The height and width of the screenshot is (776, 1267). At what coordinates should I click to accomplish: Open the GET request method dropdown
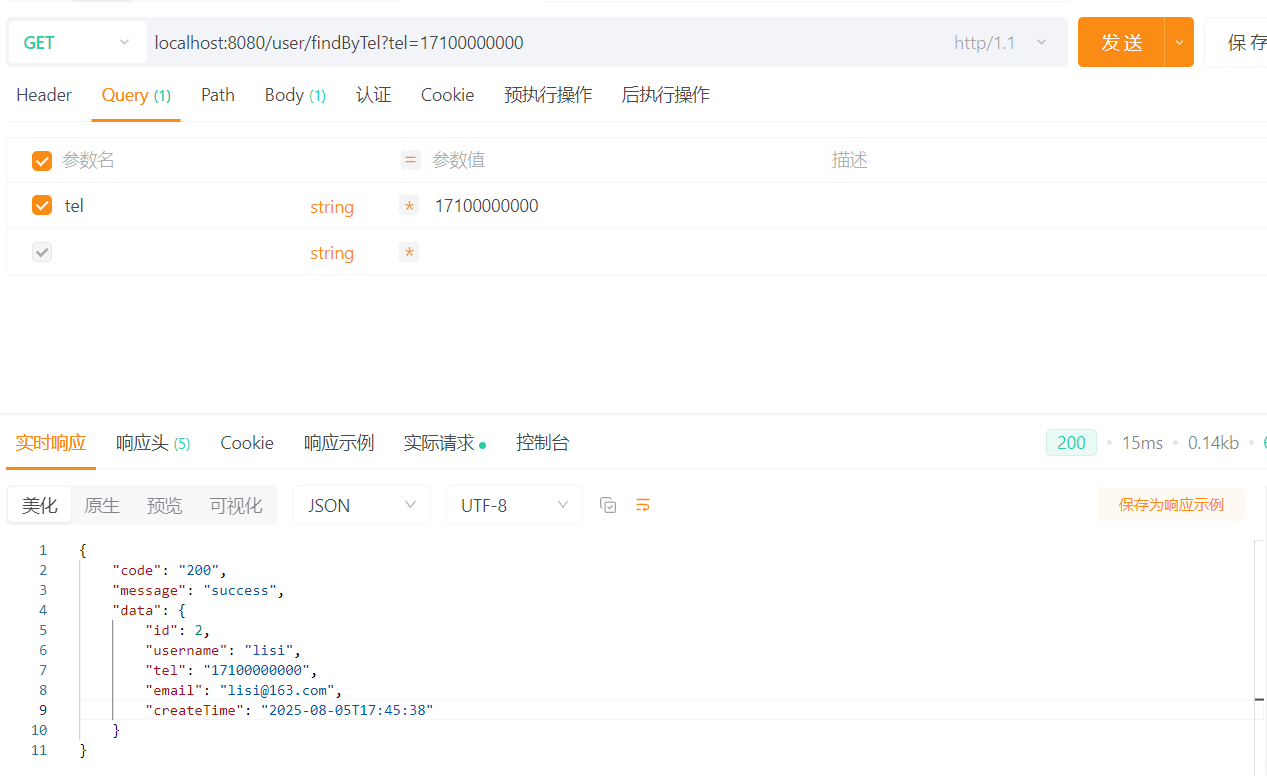[x=77, y=42]
